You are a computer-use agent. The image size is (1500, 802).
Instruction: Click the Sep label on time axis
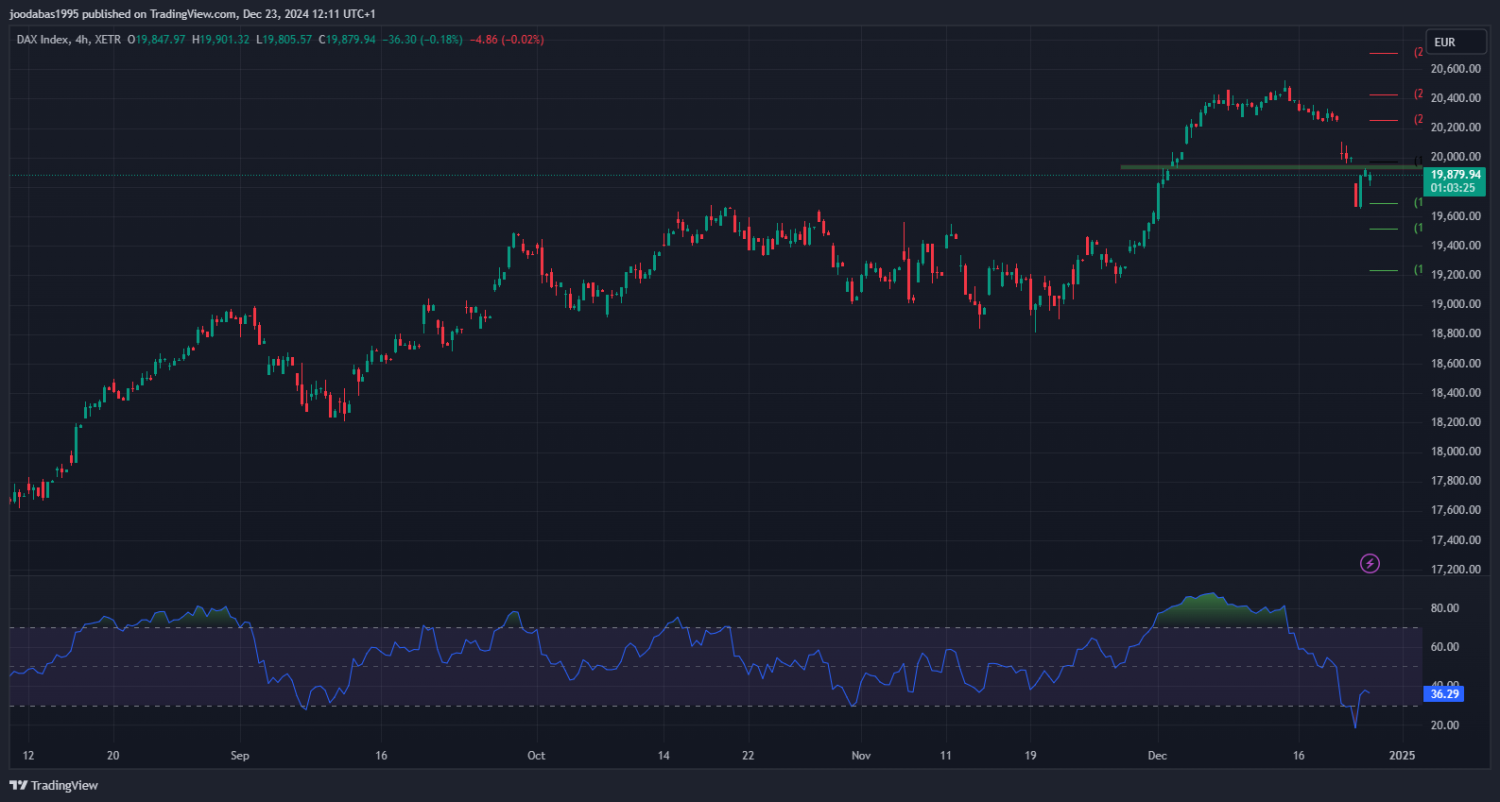[238, 756]
